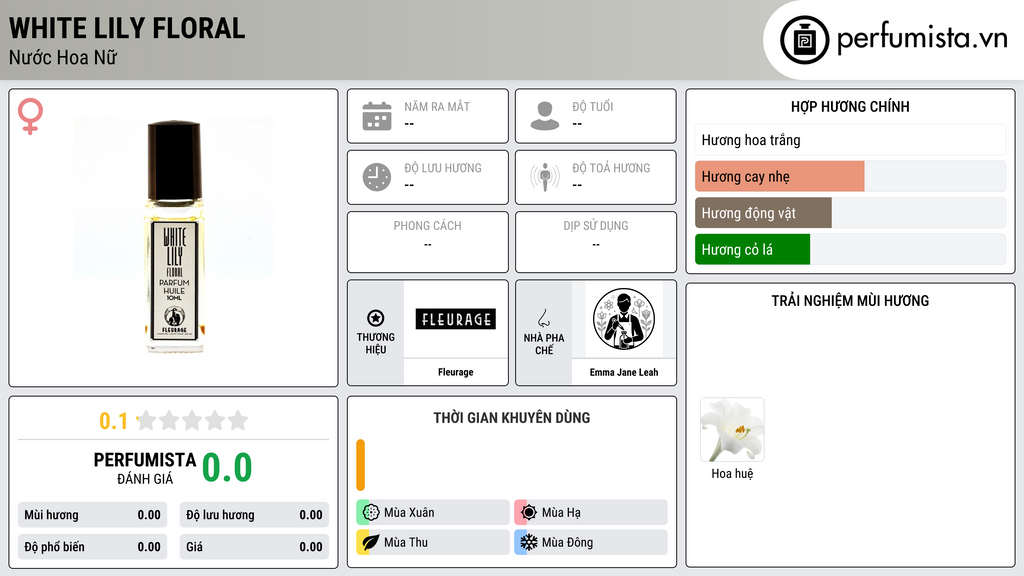Click the star badge icon above Thương hiệu
The width and height of the screenshot is (1024, 576).
376,318
